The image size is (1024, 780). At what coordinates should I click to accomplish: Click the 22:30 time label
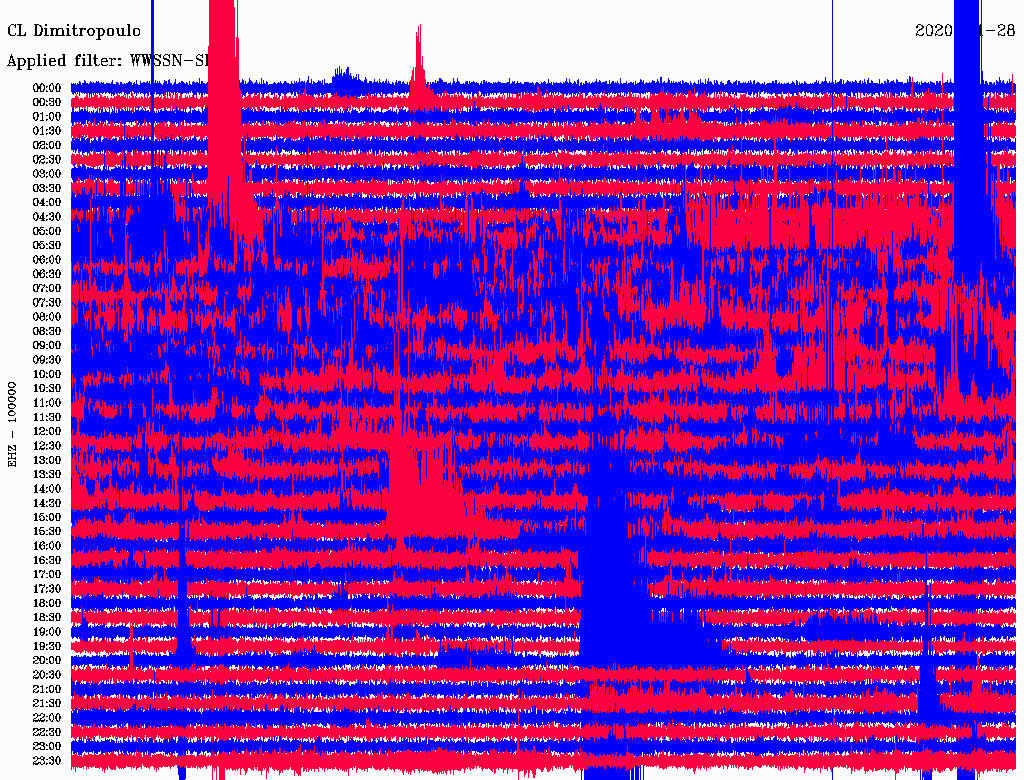pos(47,732)
